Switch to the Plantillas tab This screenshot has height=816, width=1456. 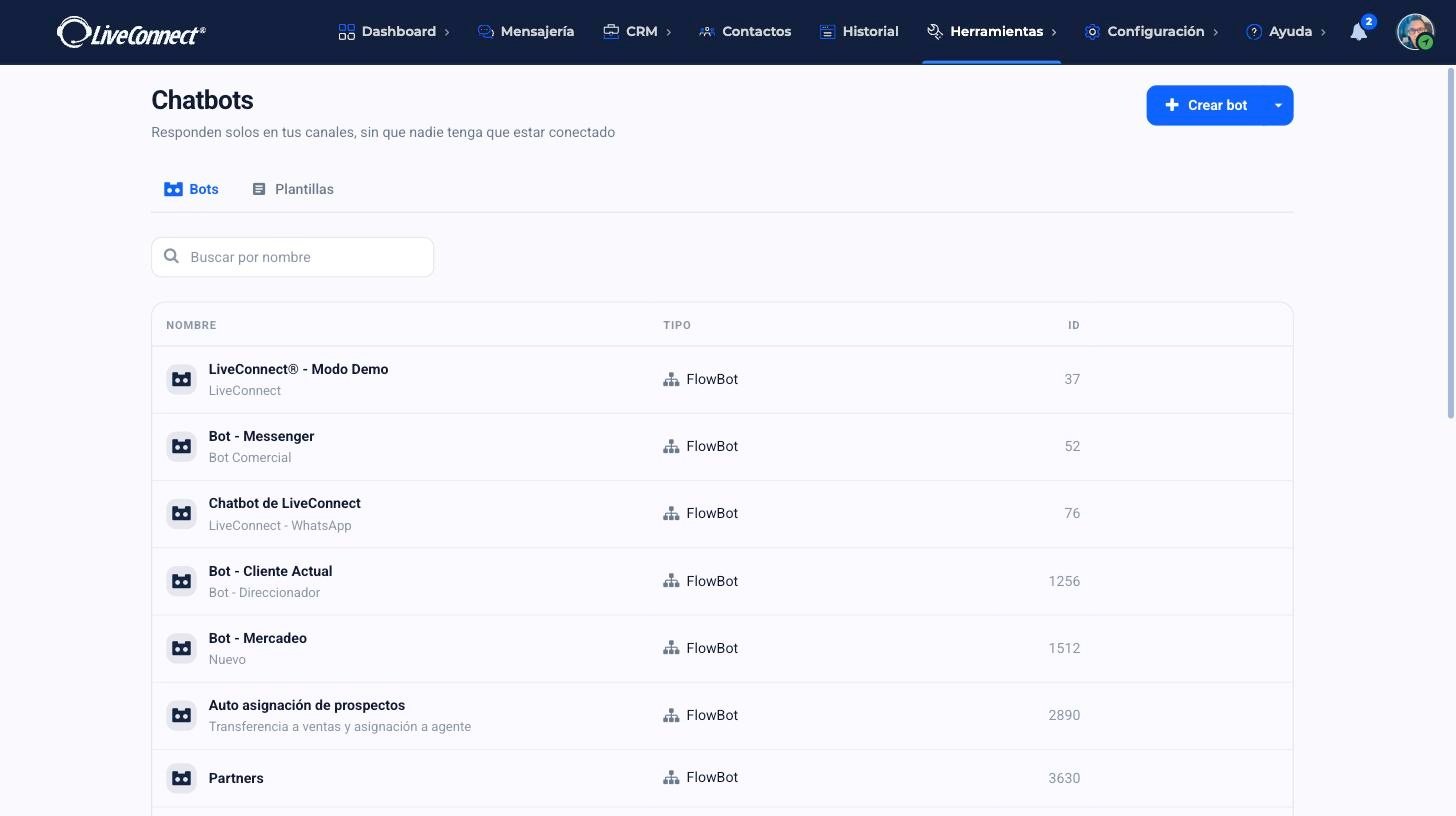coord(293,189)
